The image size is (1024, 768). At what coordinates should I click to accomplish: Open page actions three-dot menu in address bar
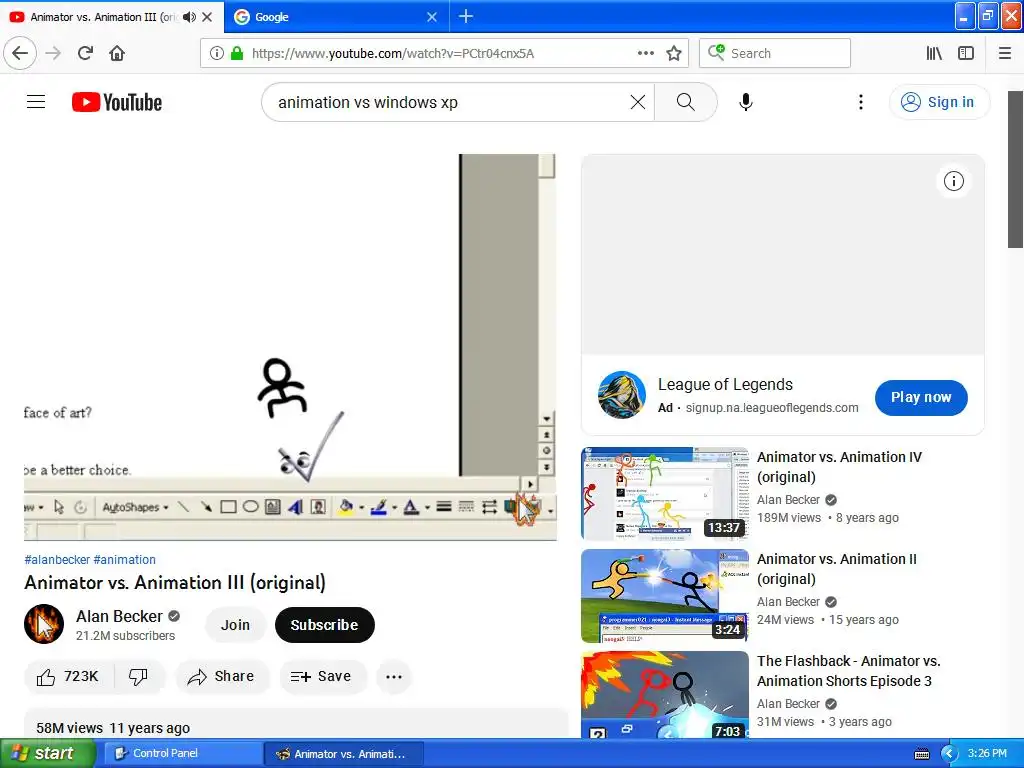click(645, 53)
